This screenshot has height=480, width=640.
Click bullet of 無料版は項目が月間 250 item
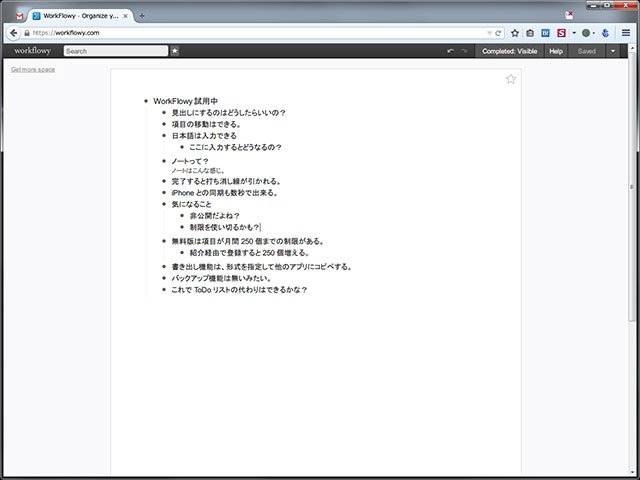pyautogui.click(x=164, y=241)
